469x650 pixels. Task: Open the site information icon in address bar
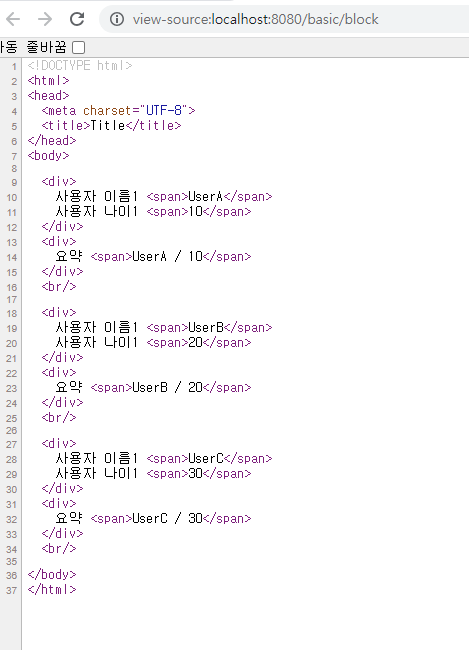click(117, 19)
